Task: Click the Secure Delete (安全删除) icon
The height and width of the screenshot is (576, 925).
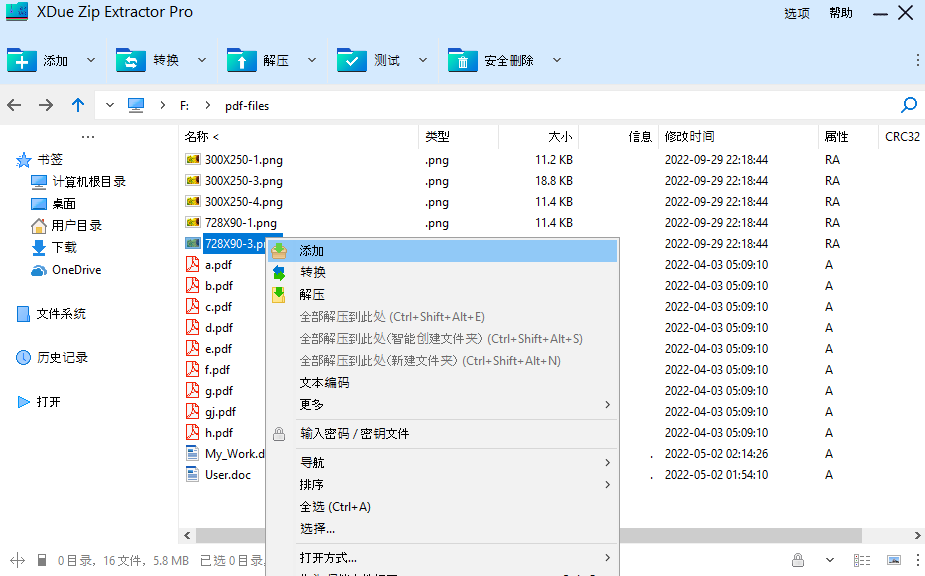Action: pos(463,60)
